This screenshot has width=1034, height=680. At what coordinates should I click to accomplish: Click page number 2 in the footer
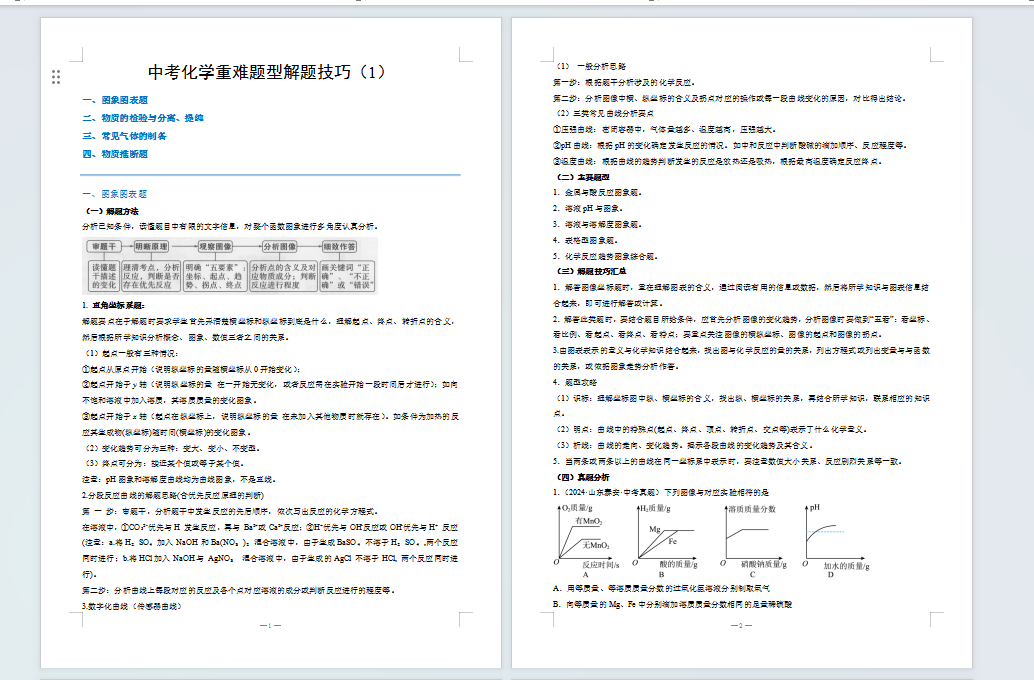[741, 625]
